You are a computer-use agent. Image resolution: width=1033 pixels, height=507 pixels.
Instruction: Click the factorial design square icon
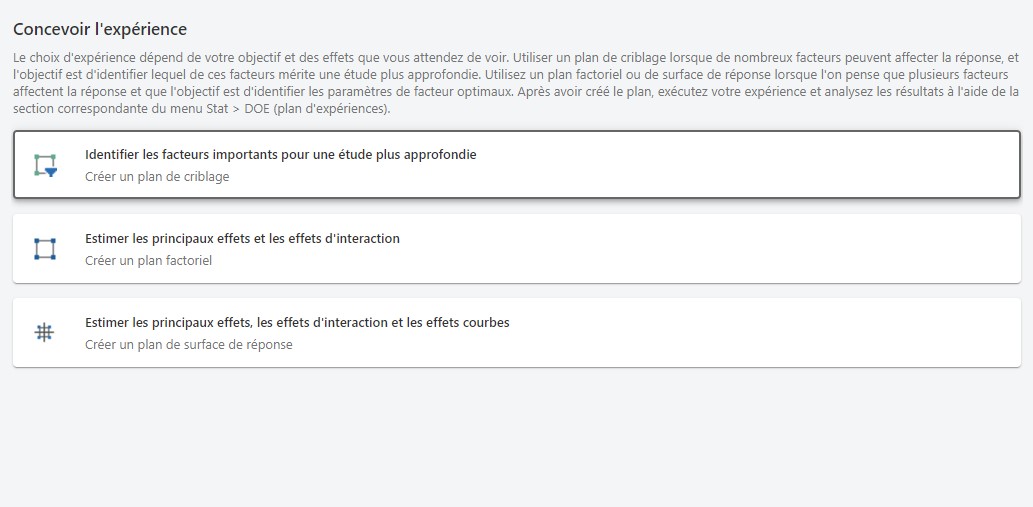pyautogui.click(x=45, y=248)
